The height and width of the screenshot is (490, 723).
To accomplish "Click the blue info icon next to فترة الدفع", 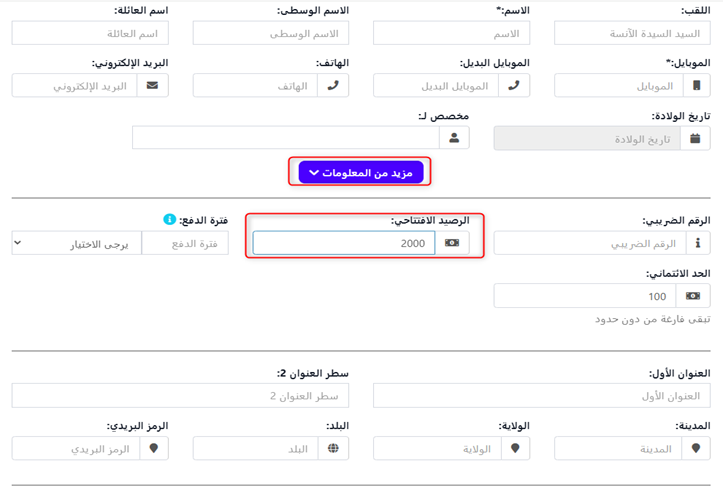I will (169, 219).
